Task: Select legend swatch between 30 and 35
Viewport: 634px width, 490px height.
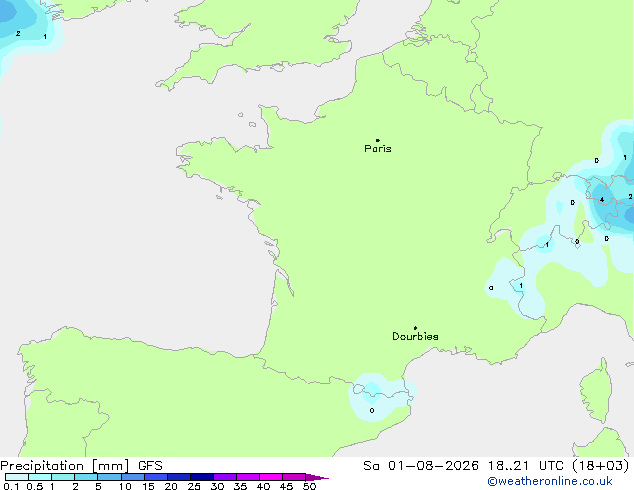Action: (x=225, y=477)
